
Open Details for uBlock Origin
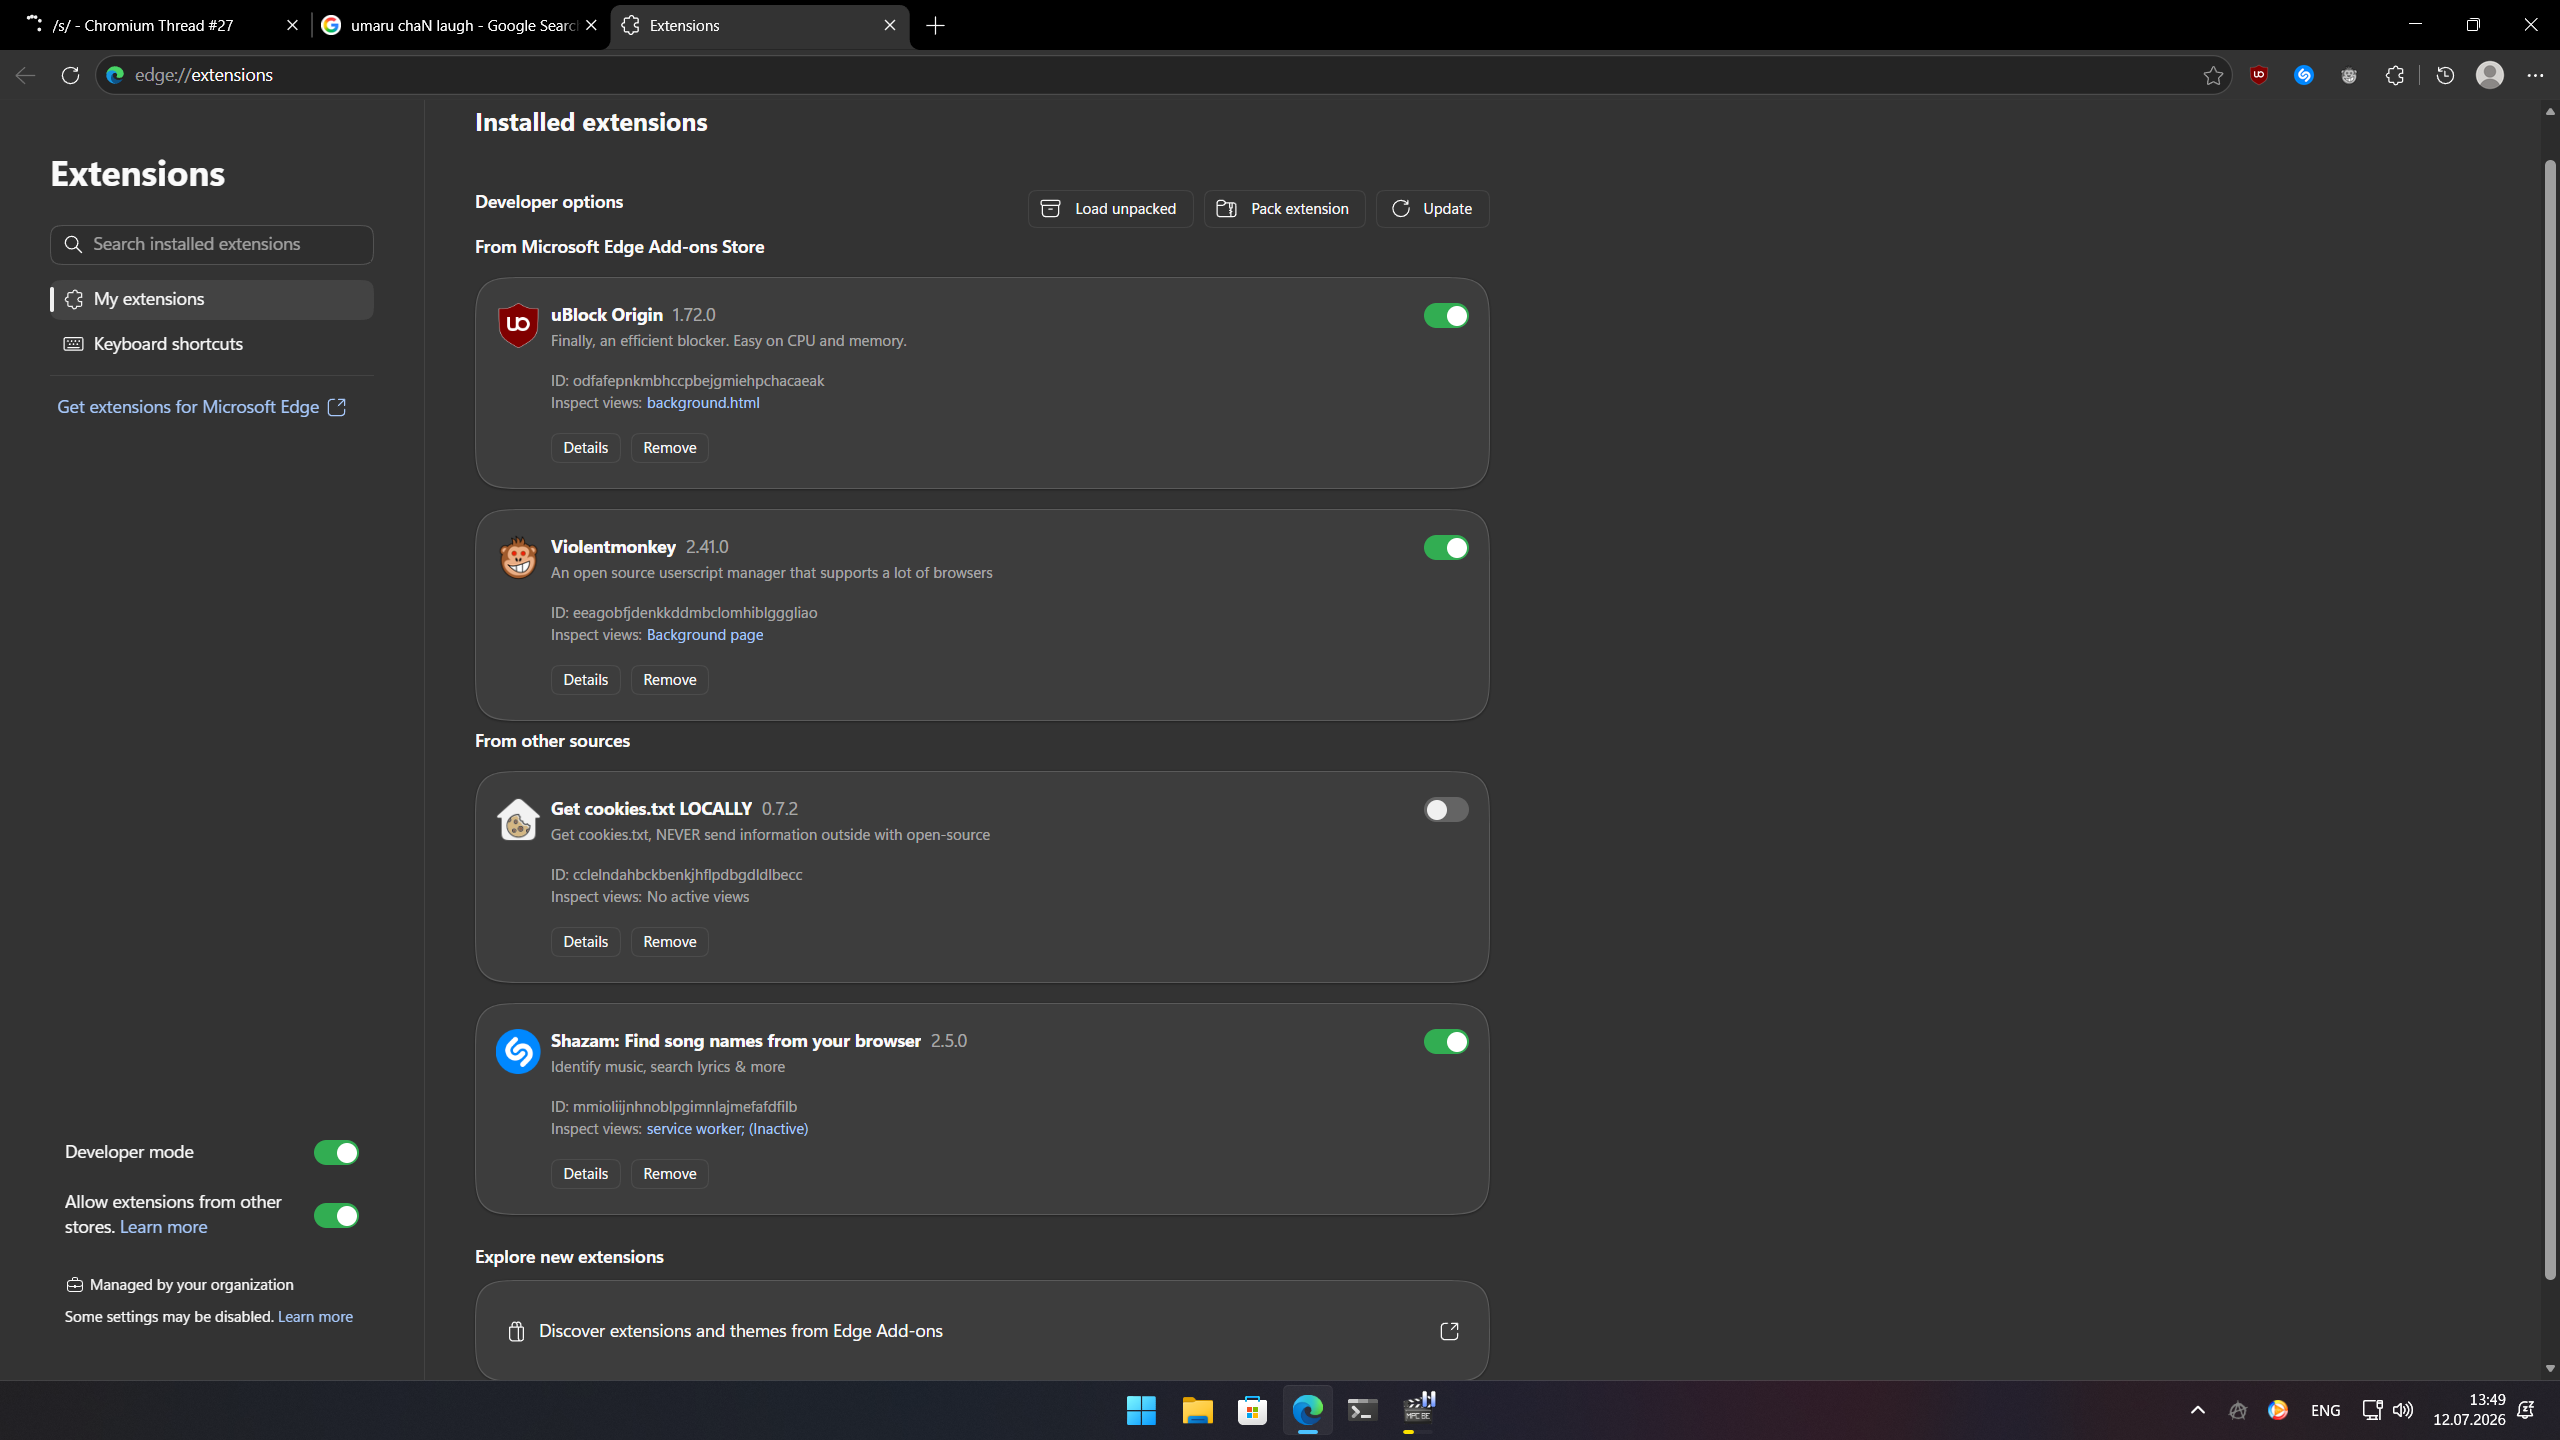click(x=585, y=448)
